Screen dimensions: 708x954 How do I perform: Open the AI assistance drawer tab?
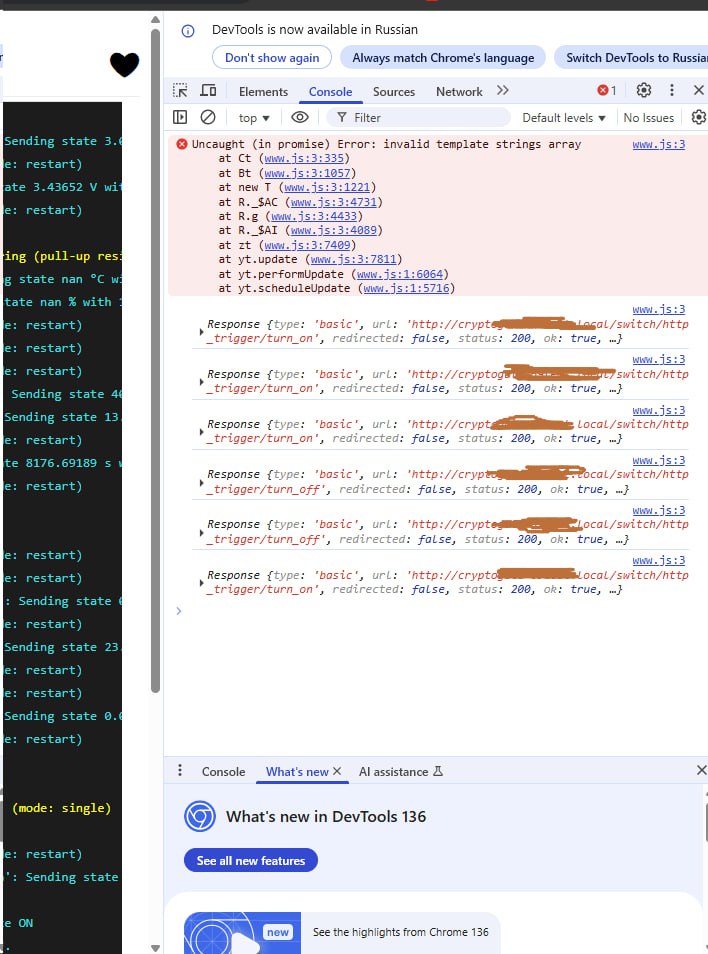tap(401, 771)
